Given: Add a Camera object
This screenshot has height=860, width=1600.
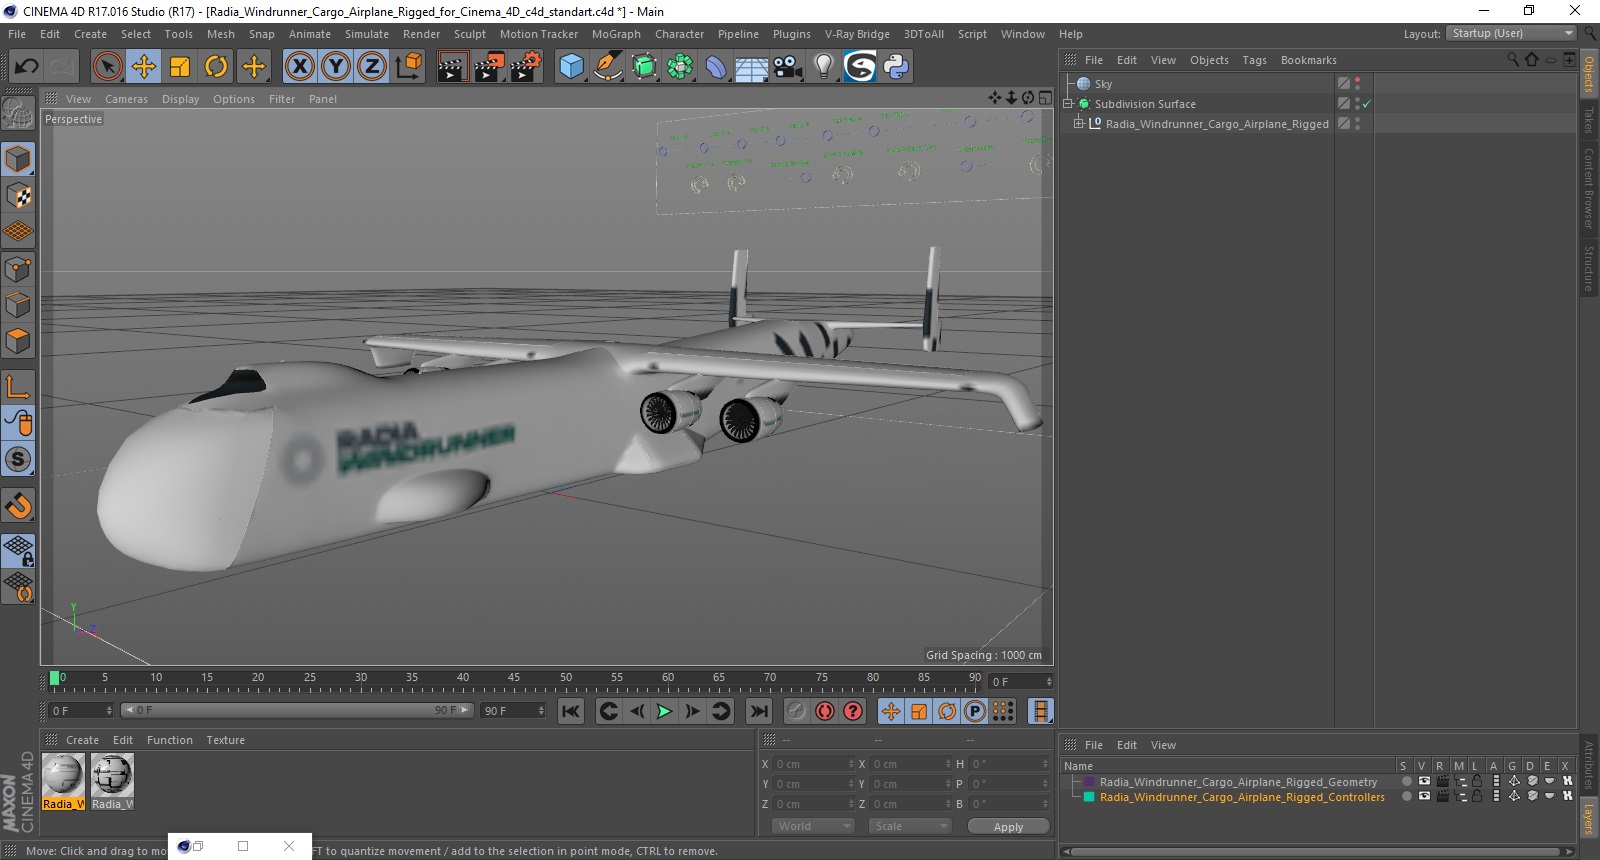Looking at the screenshot, I should point(788,67).
